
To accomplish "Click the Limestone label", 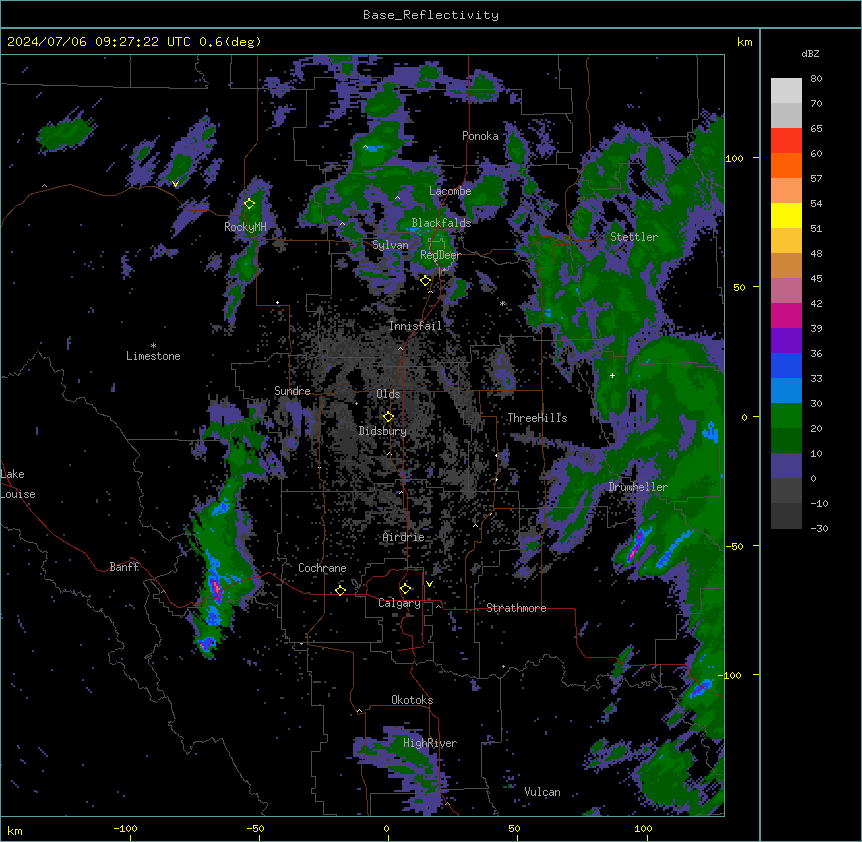I will coord(153,356).
